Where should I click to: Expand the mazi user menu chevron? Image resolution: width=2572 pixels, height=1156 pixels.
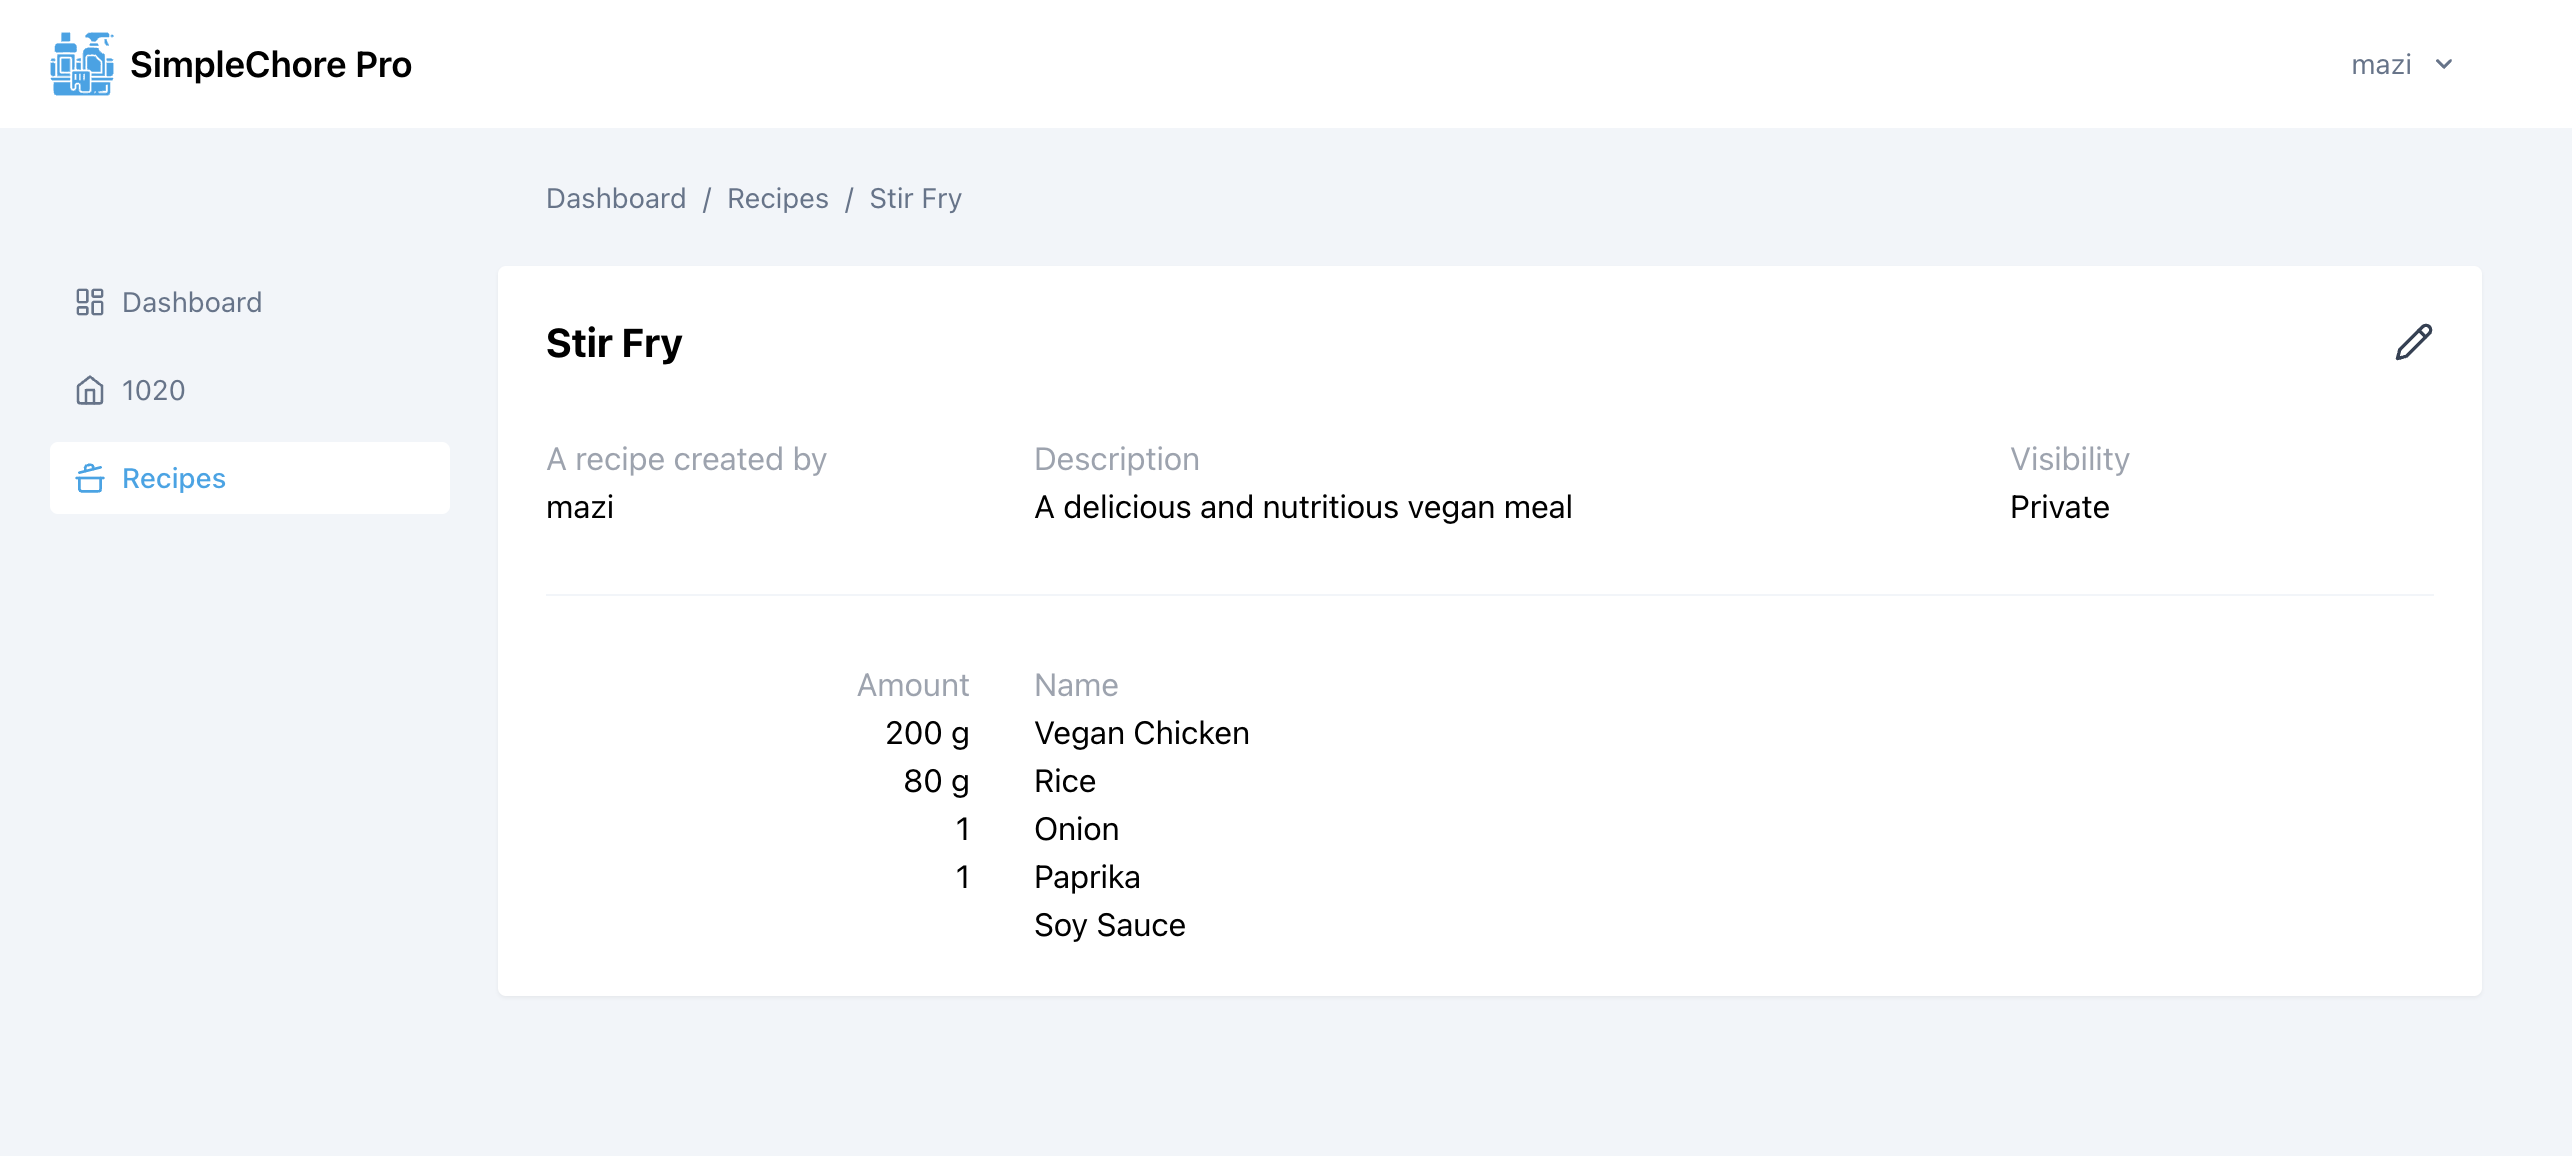point(2444,64)
